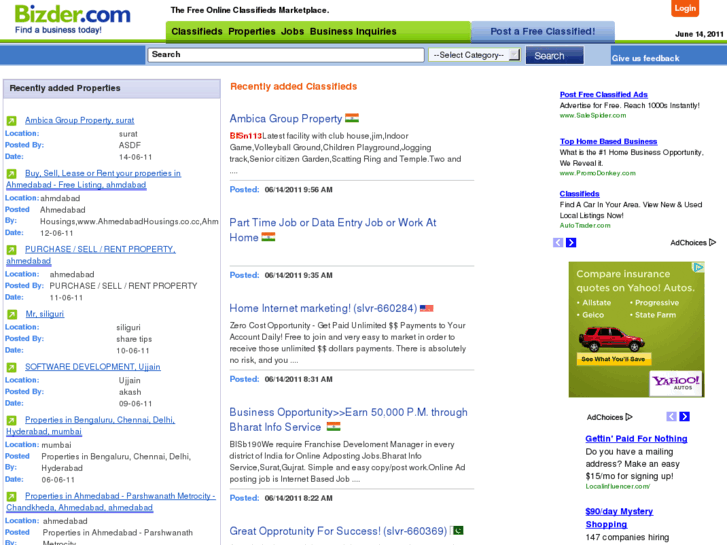
Task: Click the June 14, 2011 date text
Action: [699, 34]
